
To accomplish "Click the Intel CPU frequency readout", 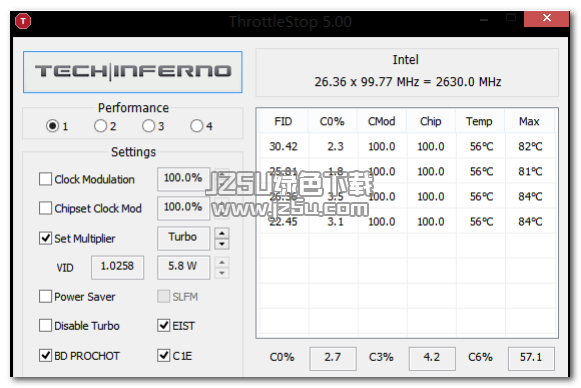I will 408,82.
